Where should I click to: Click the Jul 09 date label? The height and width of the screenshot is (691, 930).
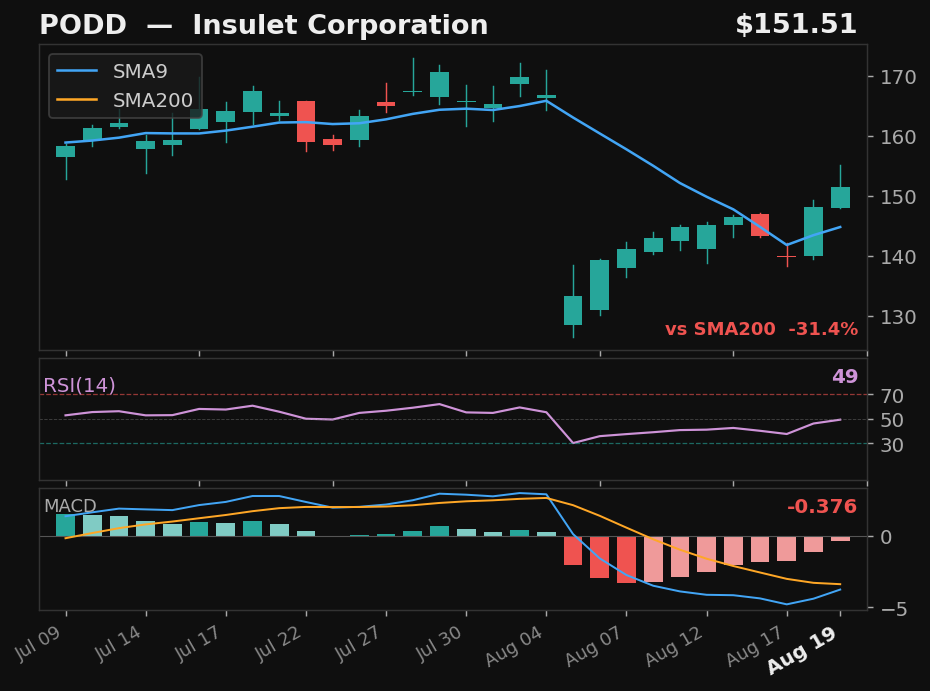[x=39, y=644]
